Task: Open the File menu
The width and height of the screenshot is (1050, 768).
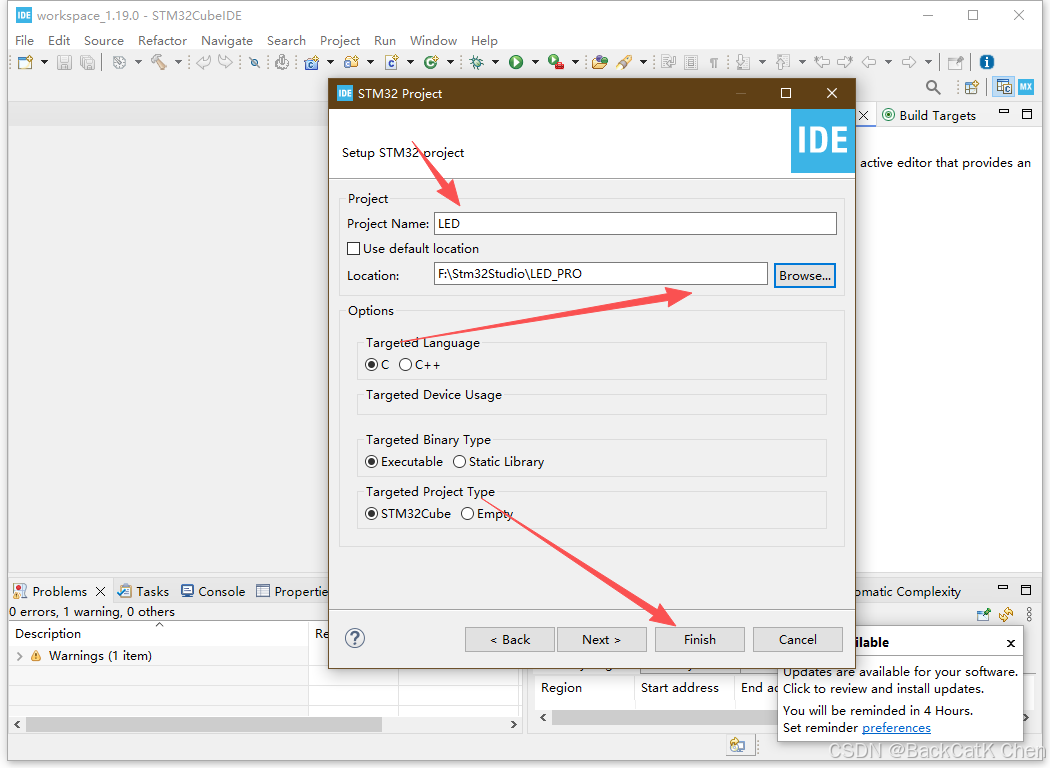Action: click(24, 41)
